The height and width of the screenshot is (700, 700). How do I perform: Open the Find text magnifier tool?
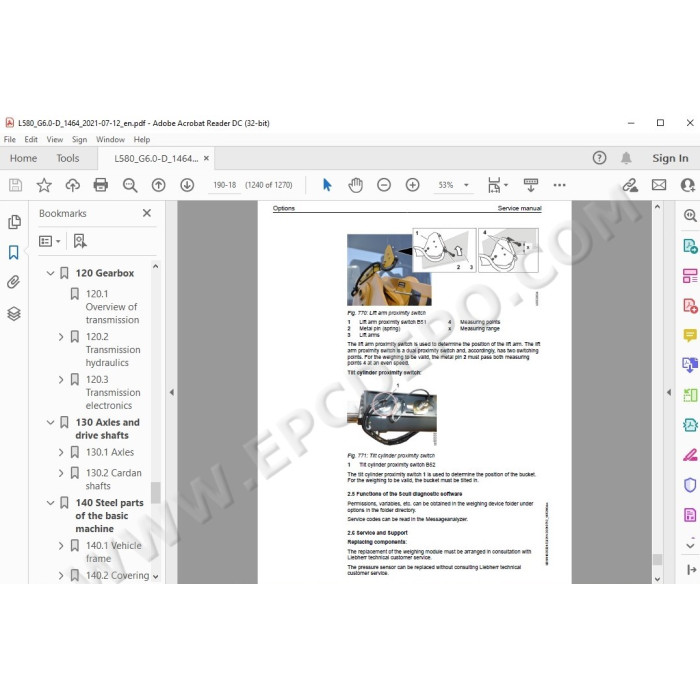[x=130, y=185]
